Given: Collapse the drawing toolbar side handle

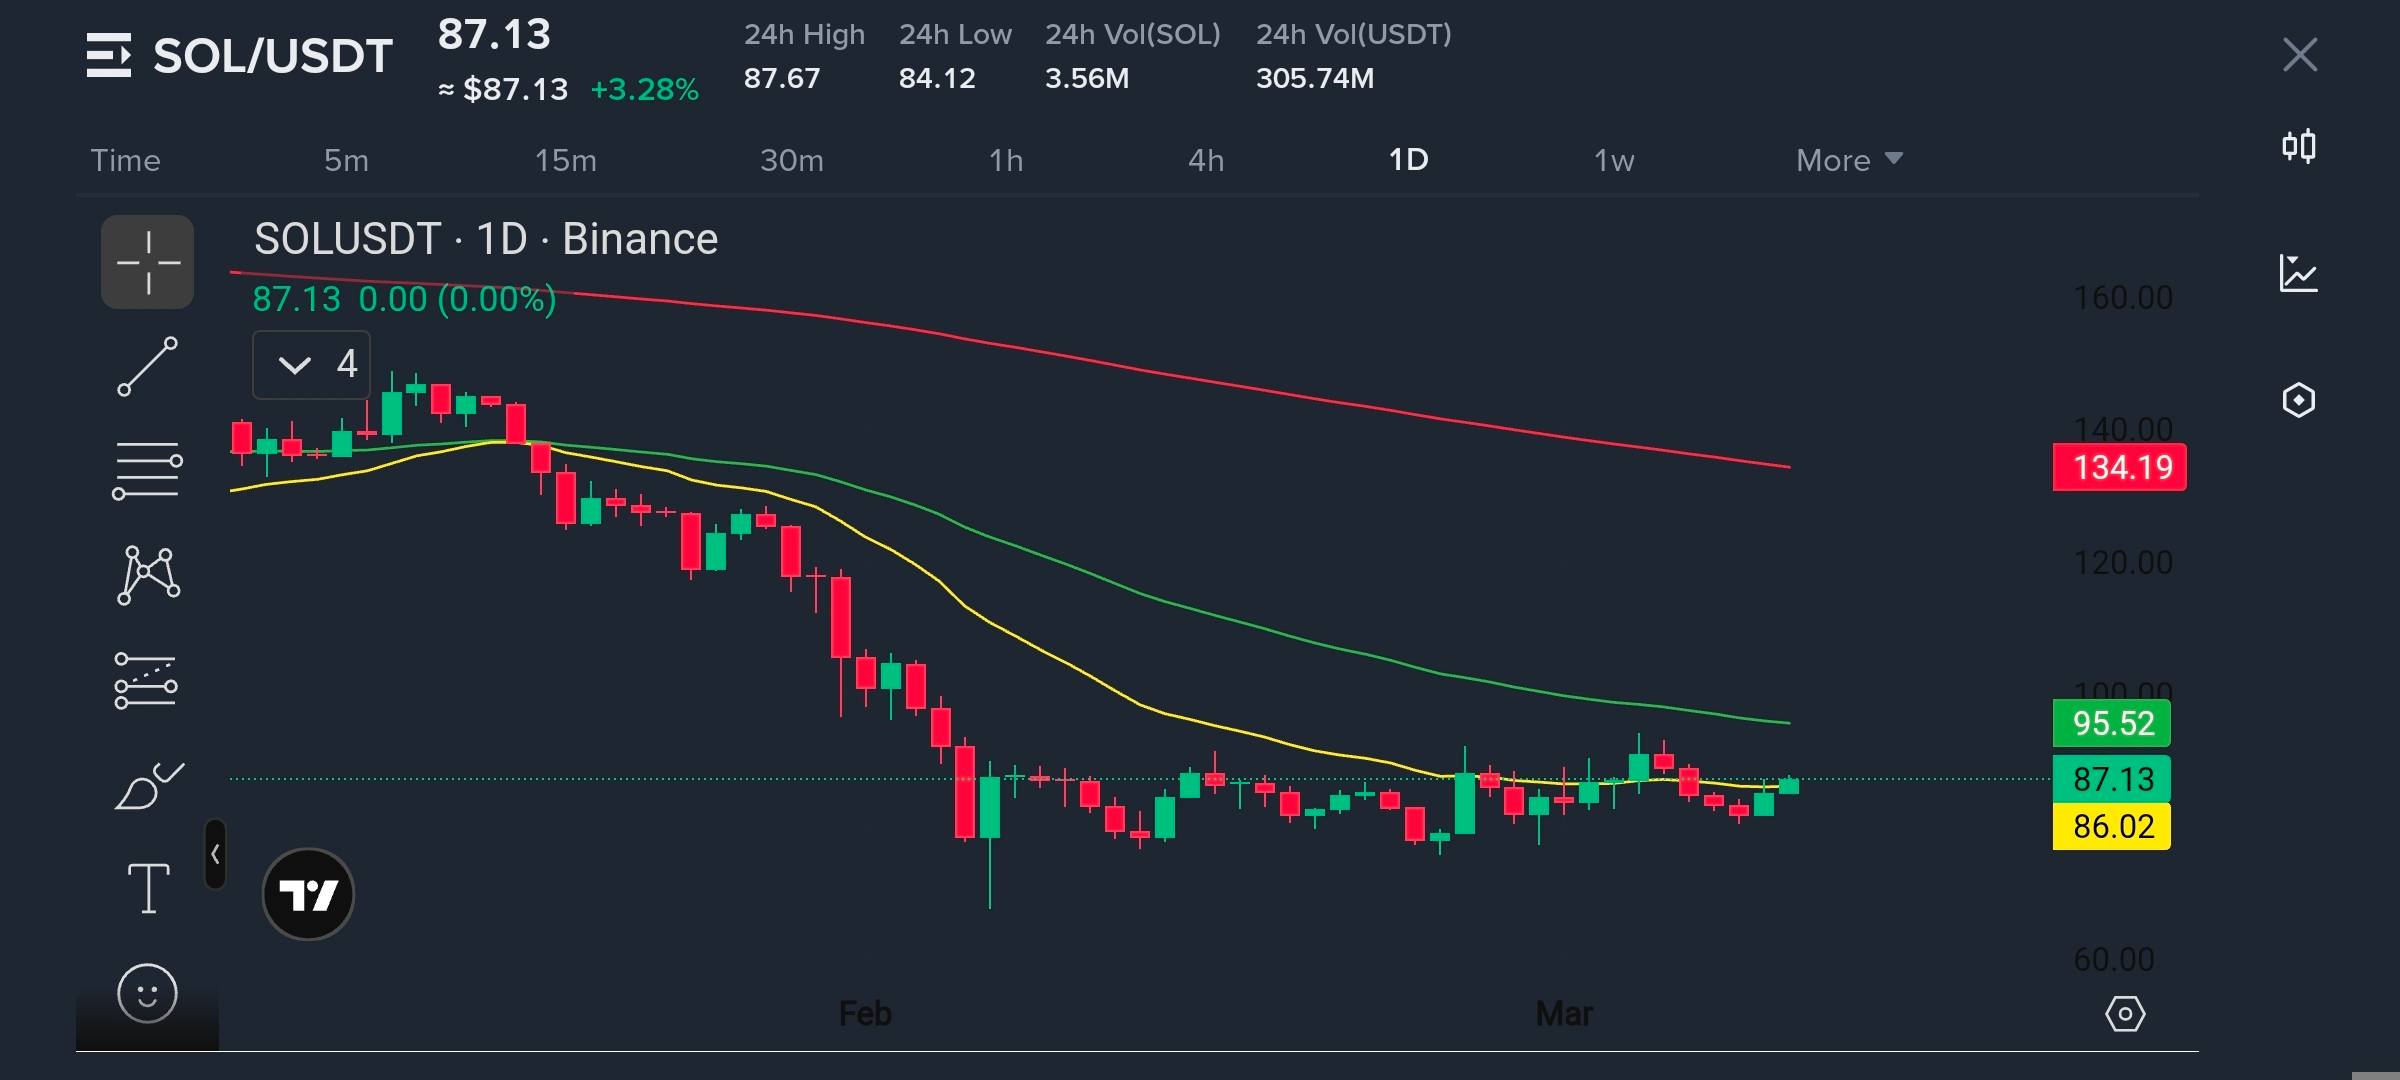Looking at the screenshot, I should click(x=215, y=854).
